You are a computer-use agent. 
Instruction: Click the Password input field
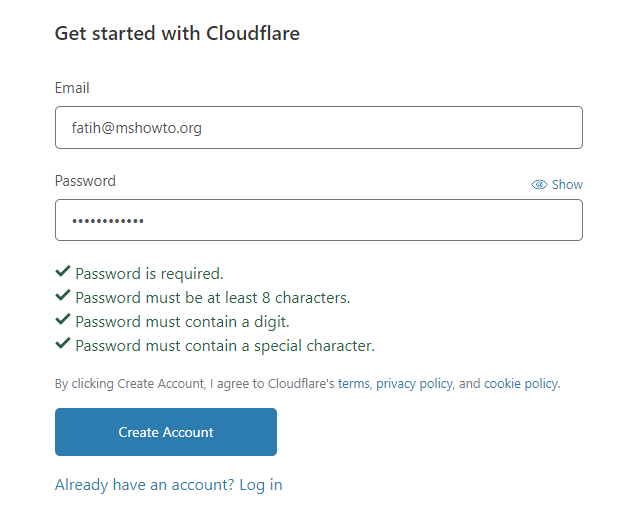(x=318, y=220)
